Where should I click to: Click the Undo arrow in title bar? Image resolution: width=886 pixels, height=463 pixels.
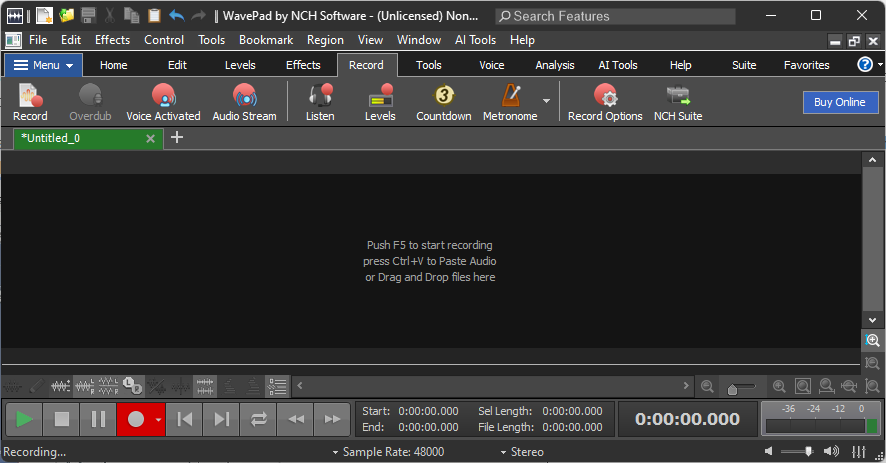[176, 15]
